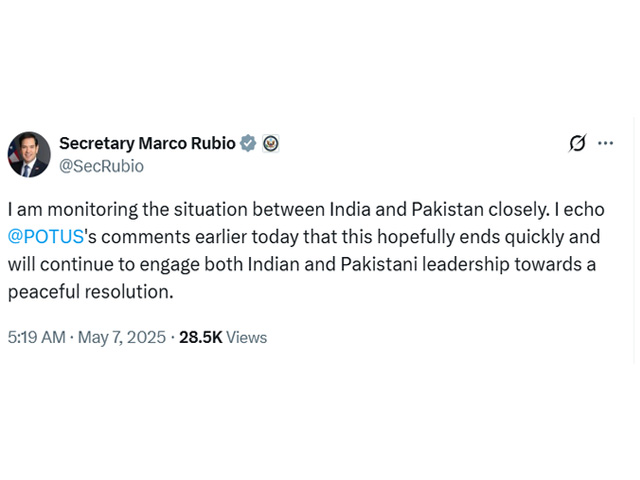Click the phrase "will continue to engage"

click(96, 266)
